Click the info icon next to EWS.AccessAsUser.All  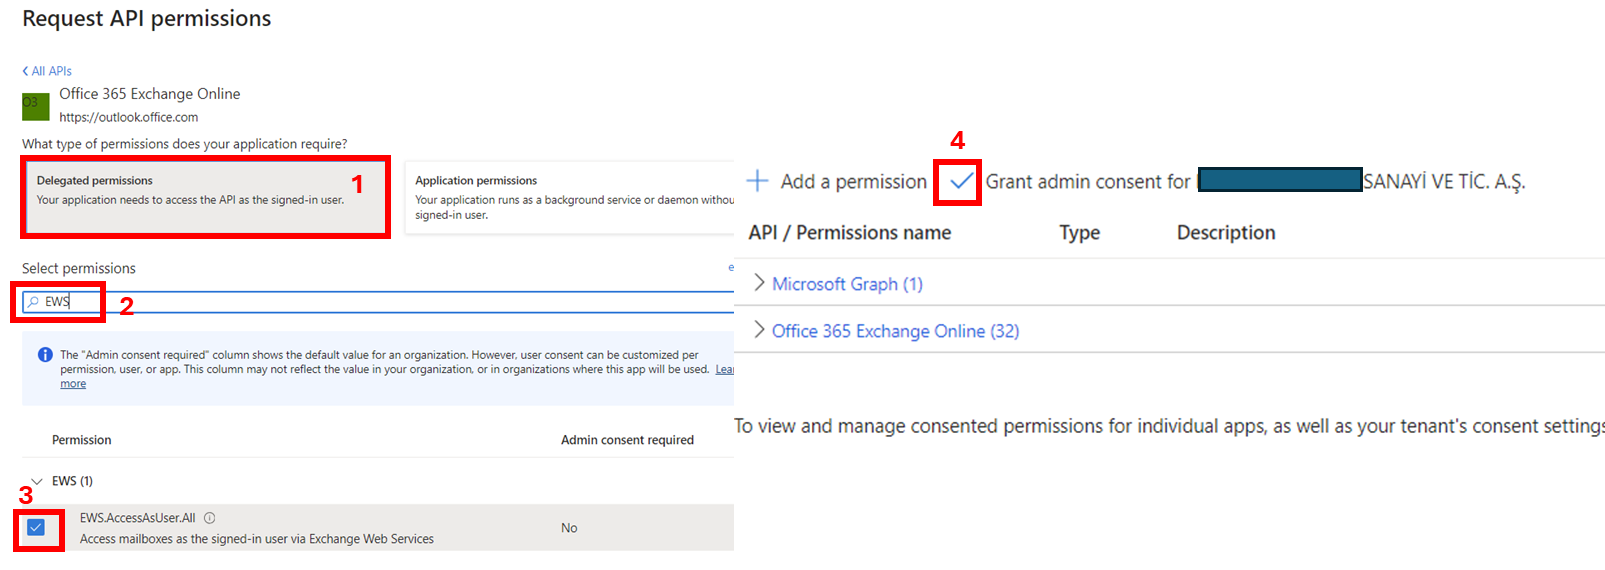210,518
